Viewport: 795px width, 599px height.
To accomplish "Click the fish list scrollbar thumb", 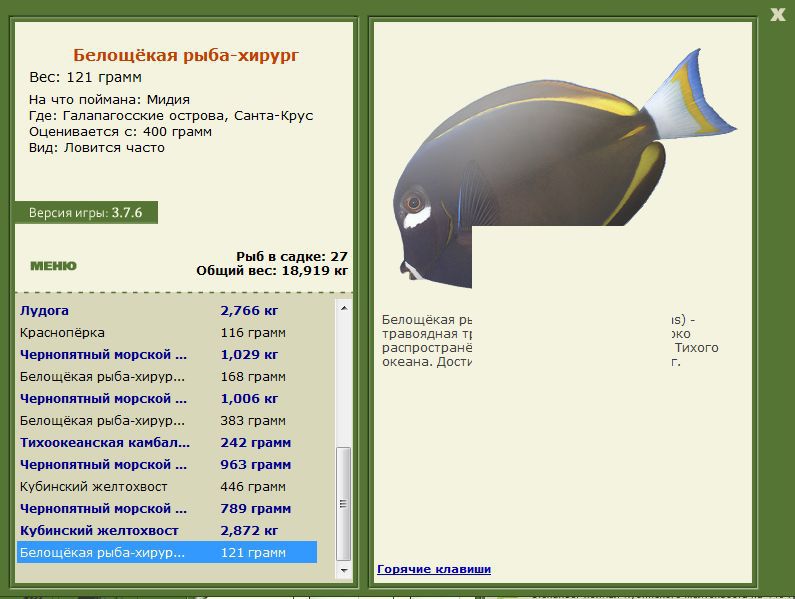I will tap(344, 504).
